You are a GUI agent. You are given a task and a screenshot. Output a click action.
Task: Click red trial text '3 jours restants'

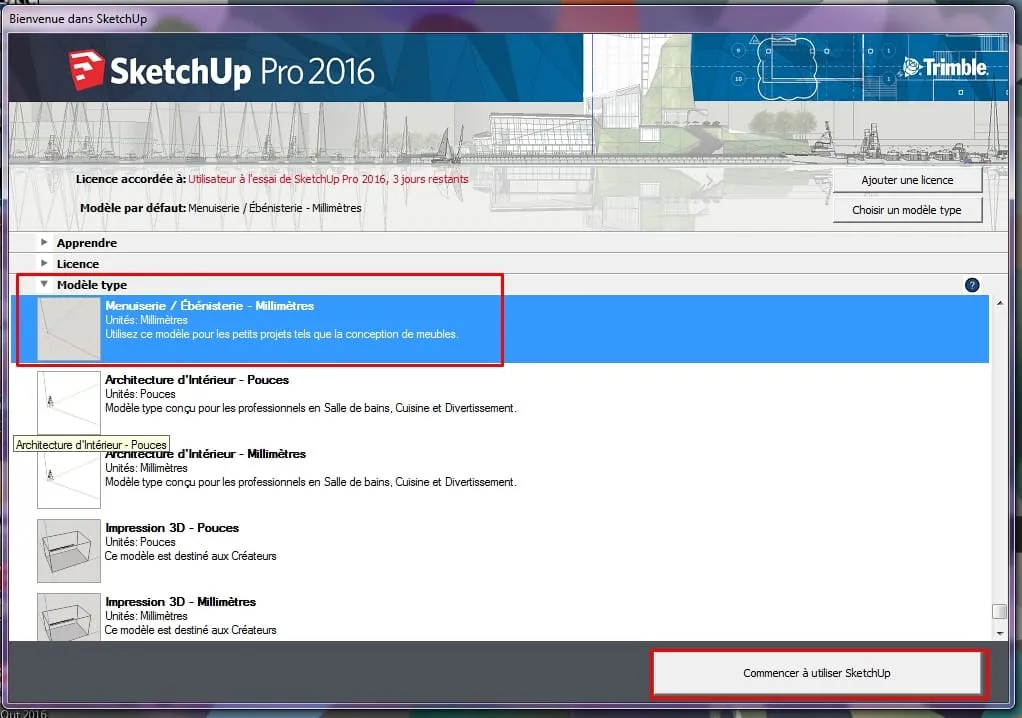[430, 179]
